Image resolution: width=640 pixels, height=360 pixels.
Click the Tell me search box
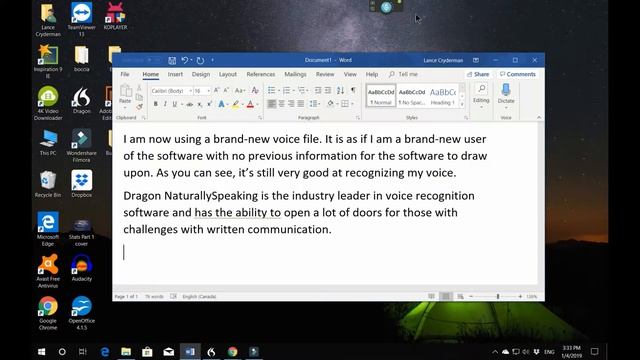403,74
